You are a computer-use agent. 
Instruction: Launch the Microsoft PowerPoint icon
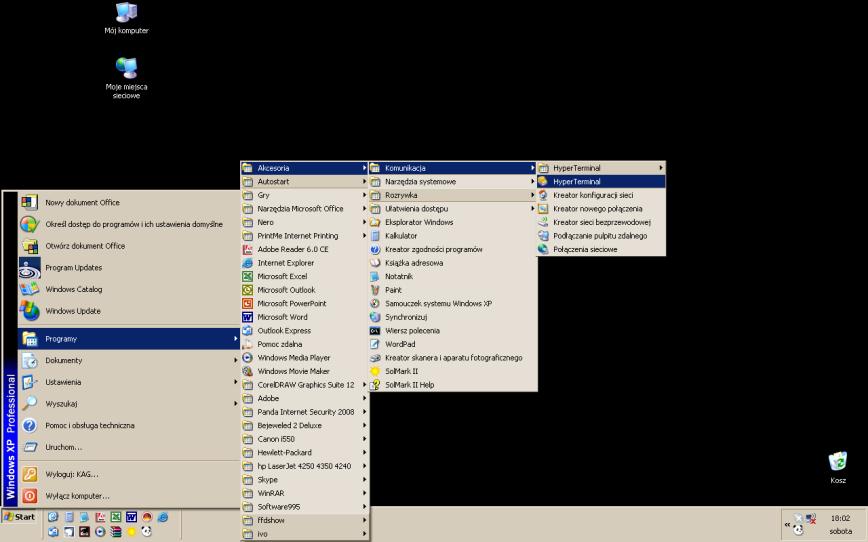pyautogui.click(x=247, y=303)
